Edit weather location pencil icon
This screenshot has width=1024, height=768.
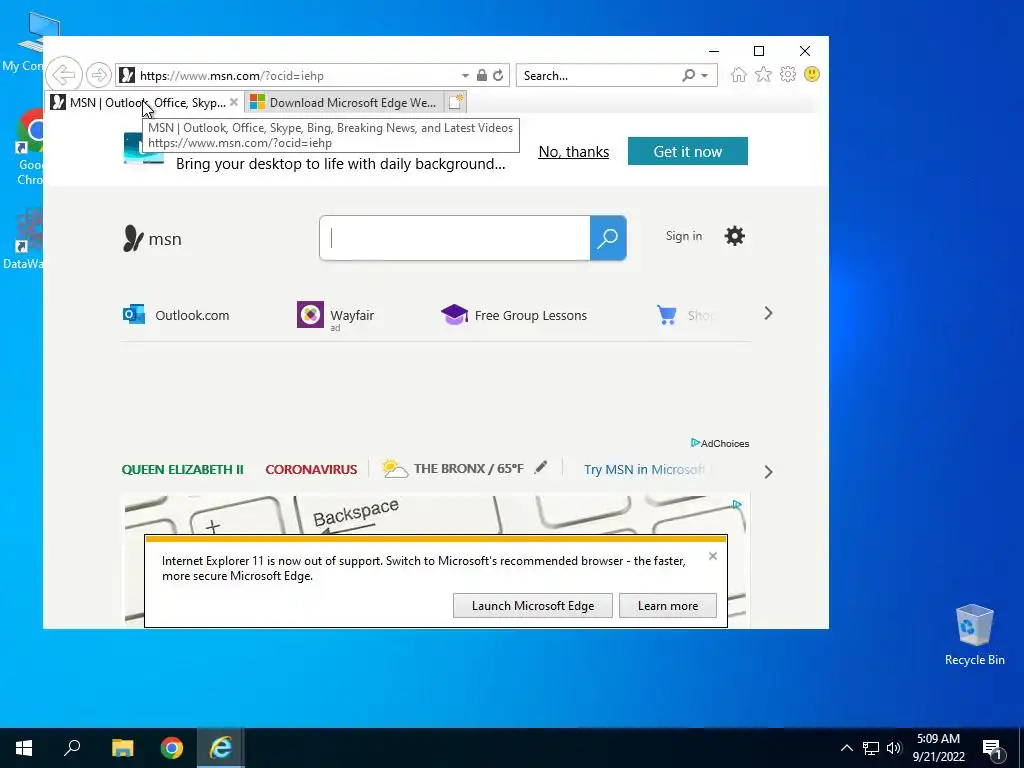[540, 468]
